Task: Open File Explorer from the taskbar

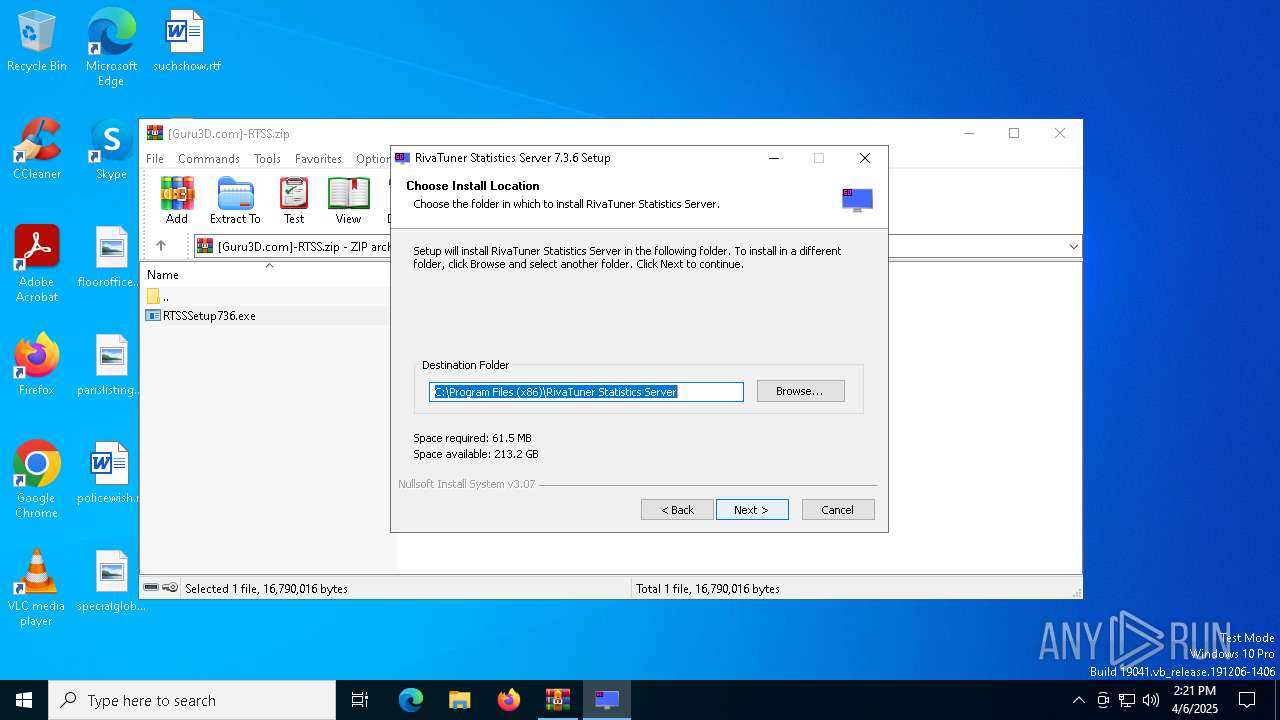Action: (x=459, y=700)
